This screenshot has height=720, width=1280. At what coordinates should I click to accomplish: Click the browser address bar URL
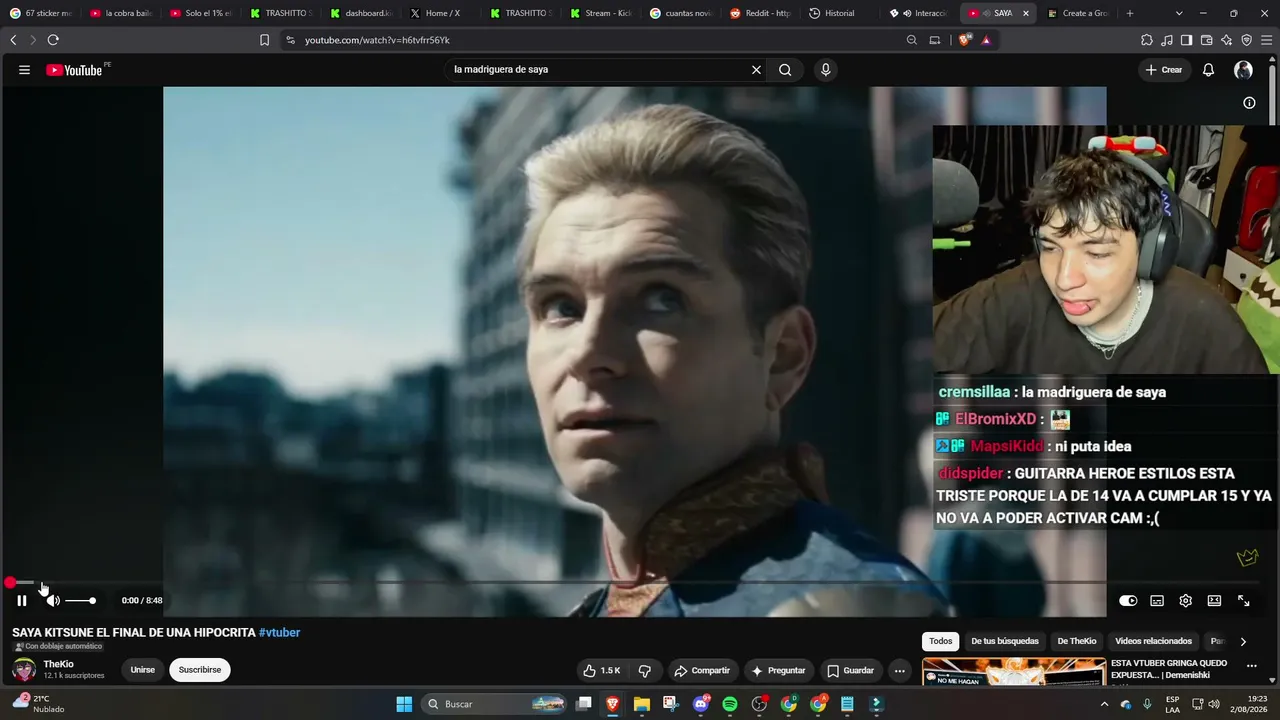coord(377,40)
